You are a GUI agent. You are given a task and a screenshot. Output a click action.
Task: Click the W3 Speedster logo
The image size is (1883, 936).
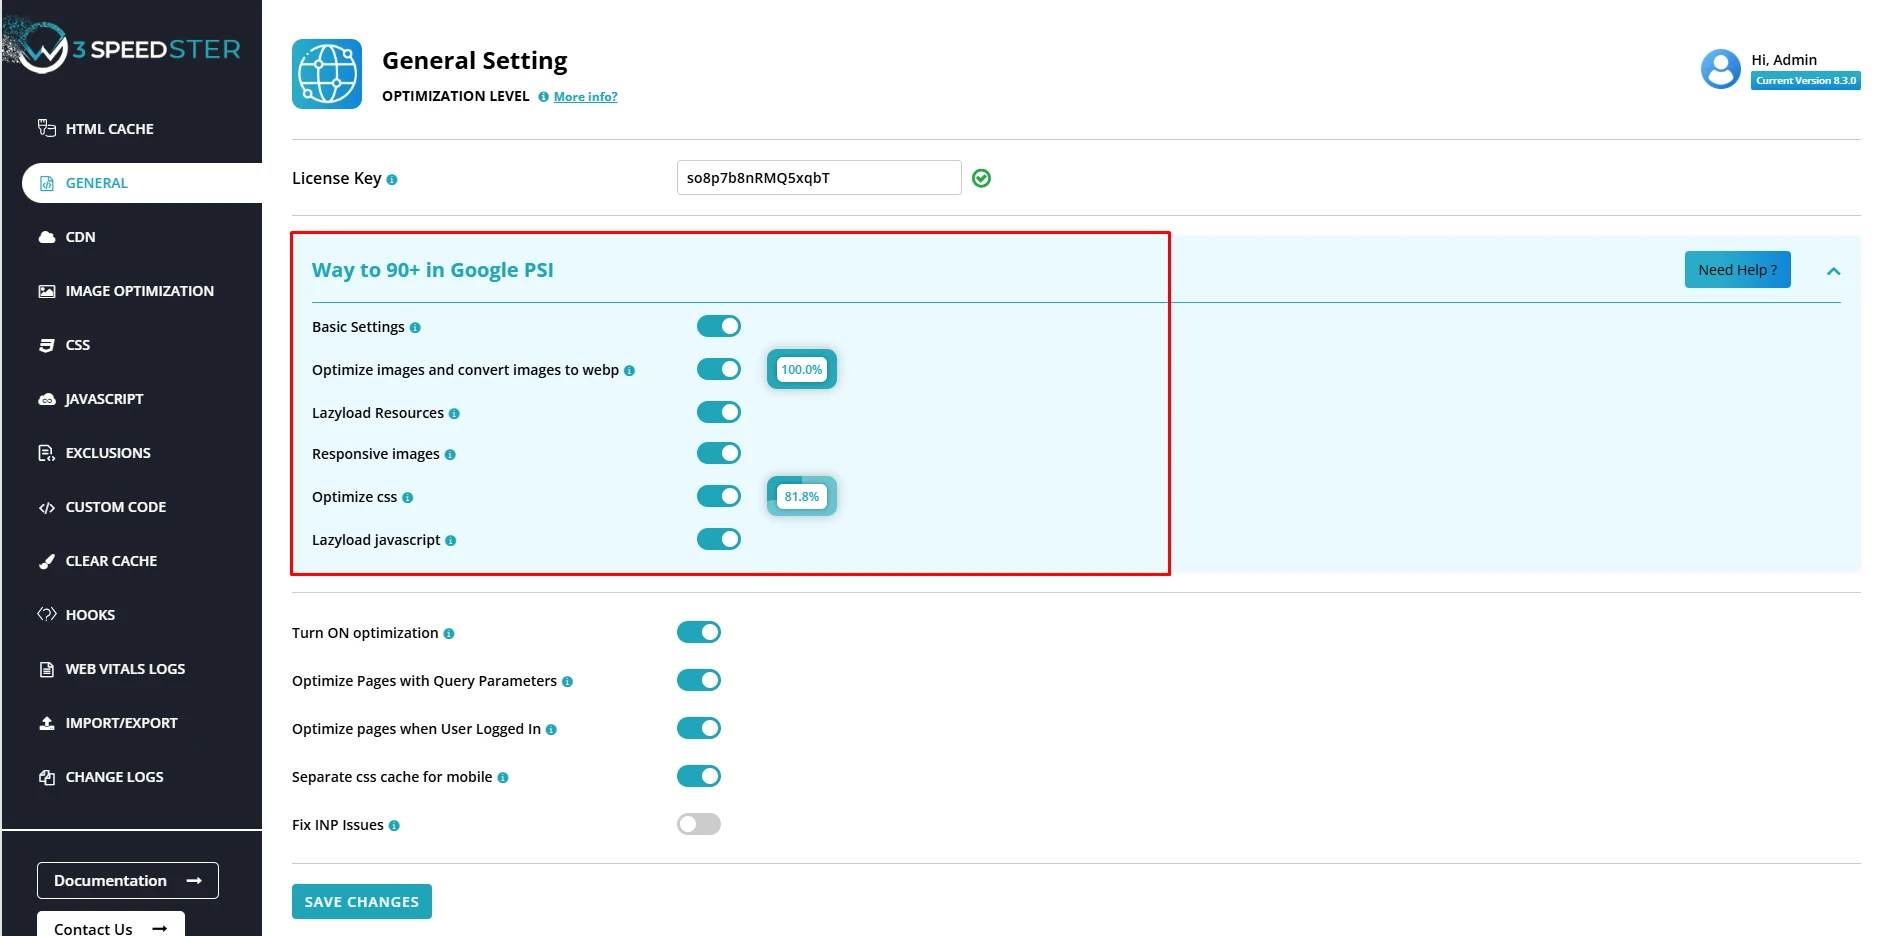(x=122, y=48)
